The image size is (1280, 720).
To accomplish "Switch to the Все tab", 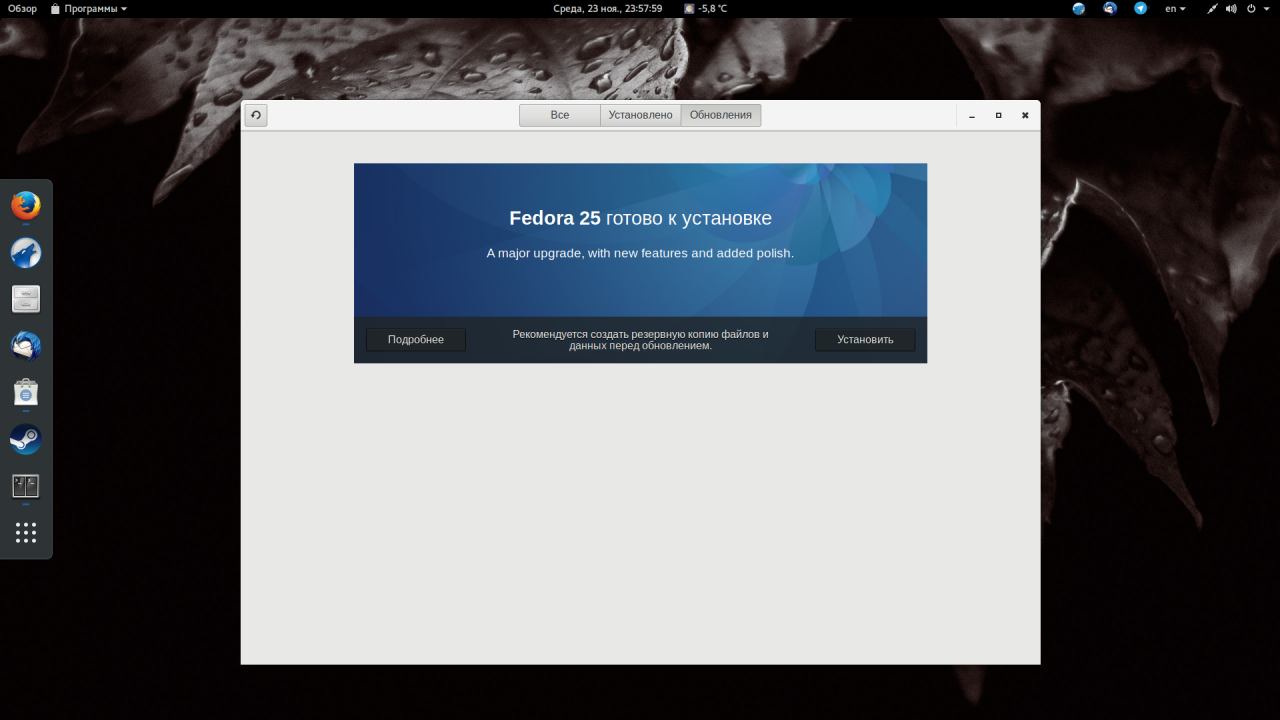I will point(560,115).
